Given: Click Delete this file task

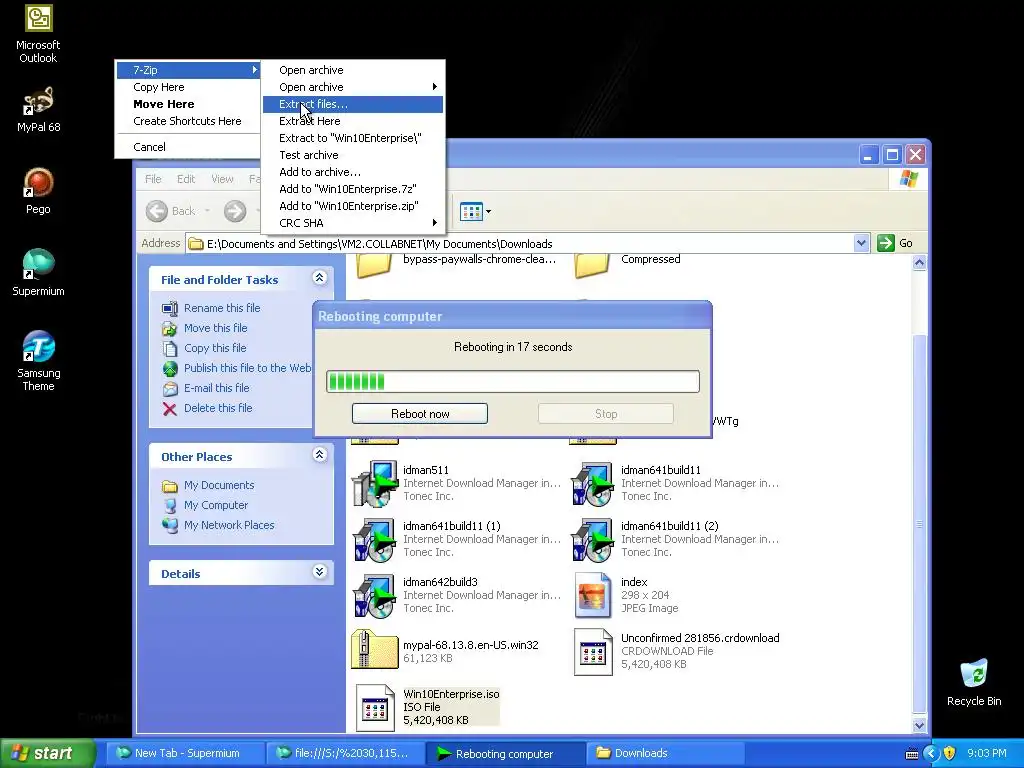Looking at the screenshot, I should pos(217,408).
